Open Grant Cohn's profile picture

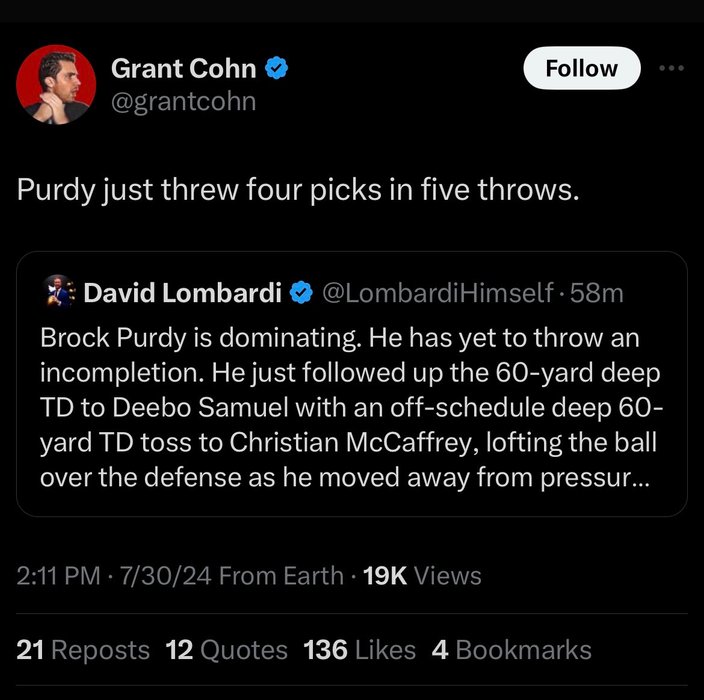(x=56, y=84)
